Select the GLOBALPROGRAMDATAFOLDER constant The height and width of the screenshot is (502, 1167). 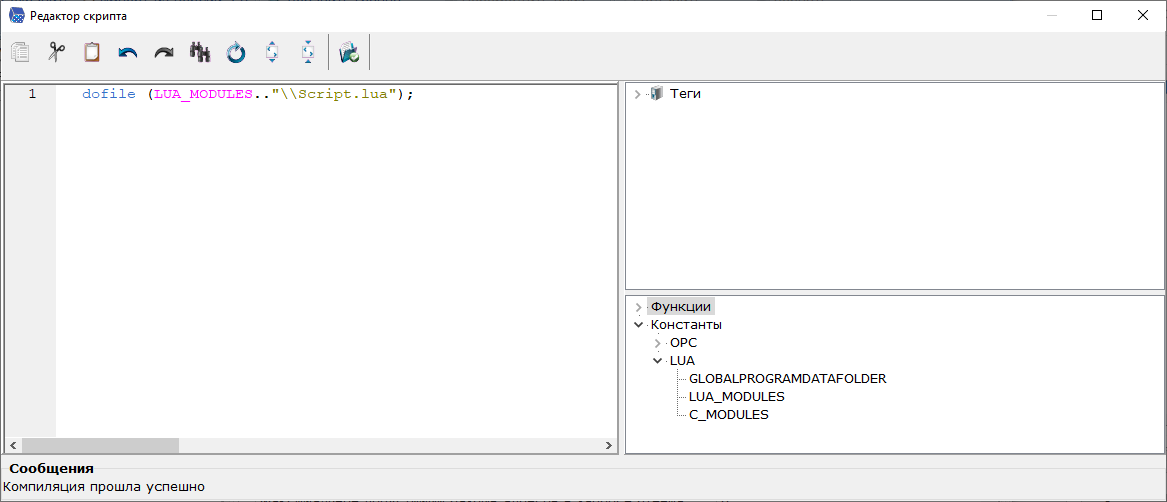(x=787, y=379)
